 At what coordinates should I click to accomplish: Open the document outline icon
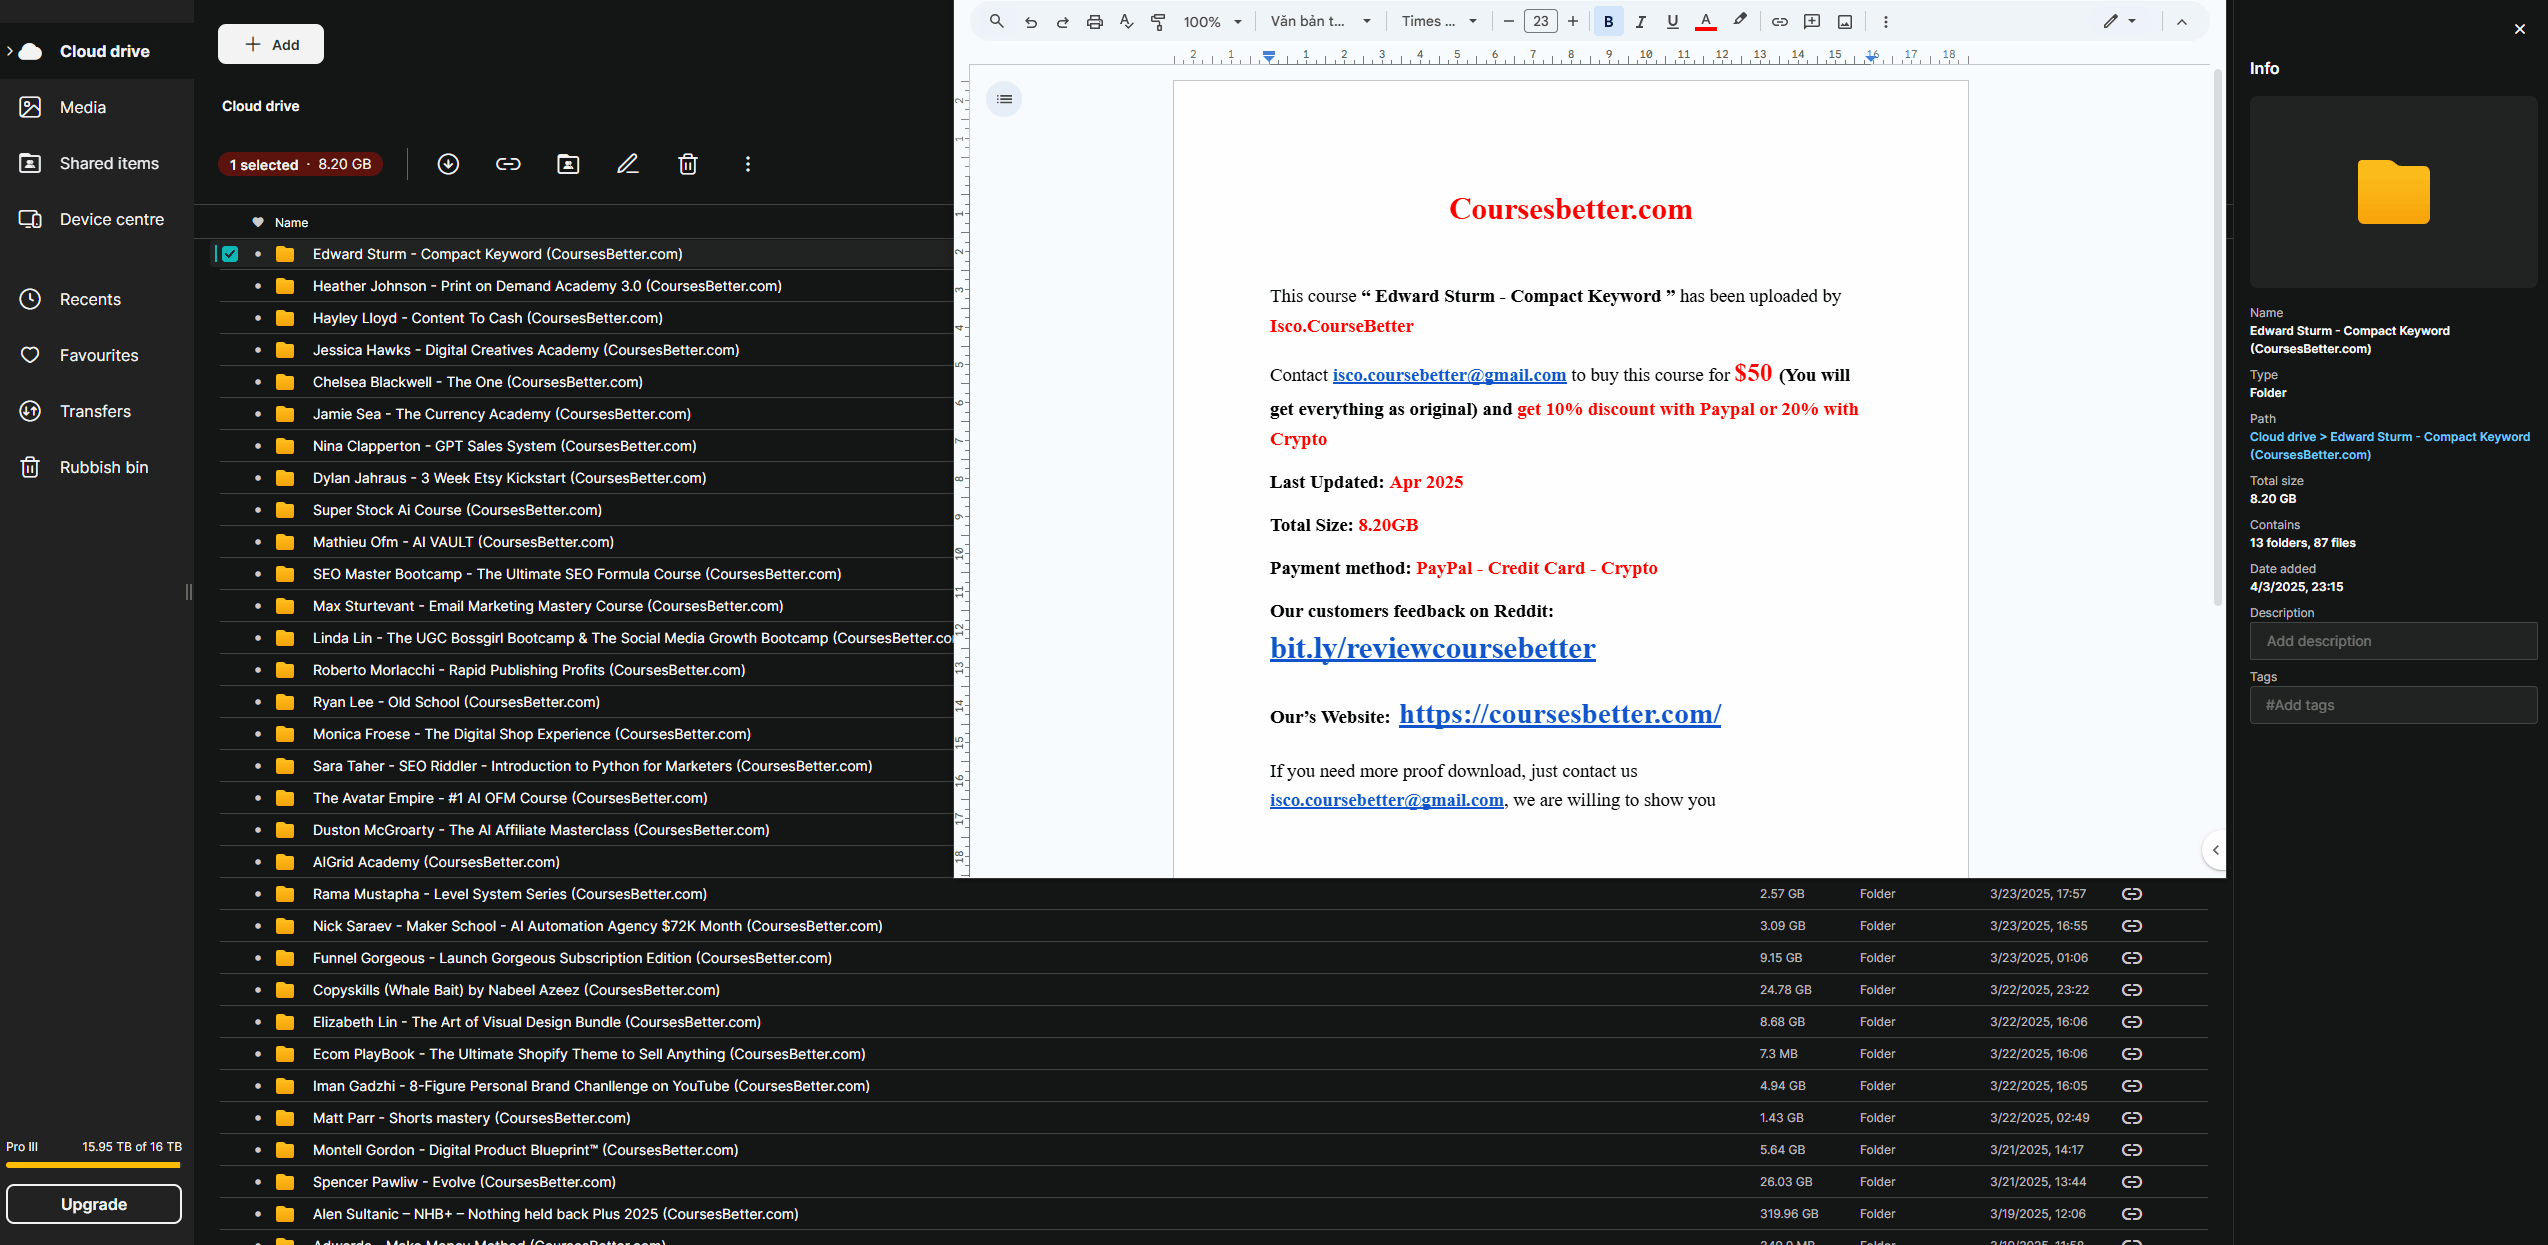1004,99
